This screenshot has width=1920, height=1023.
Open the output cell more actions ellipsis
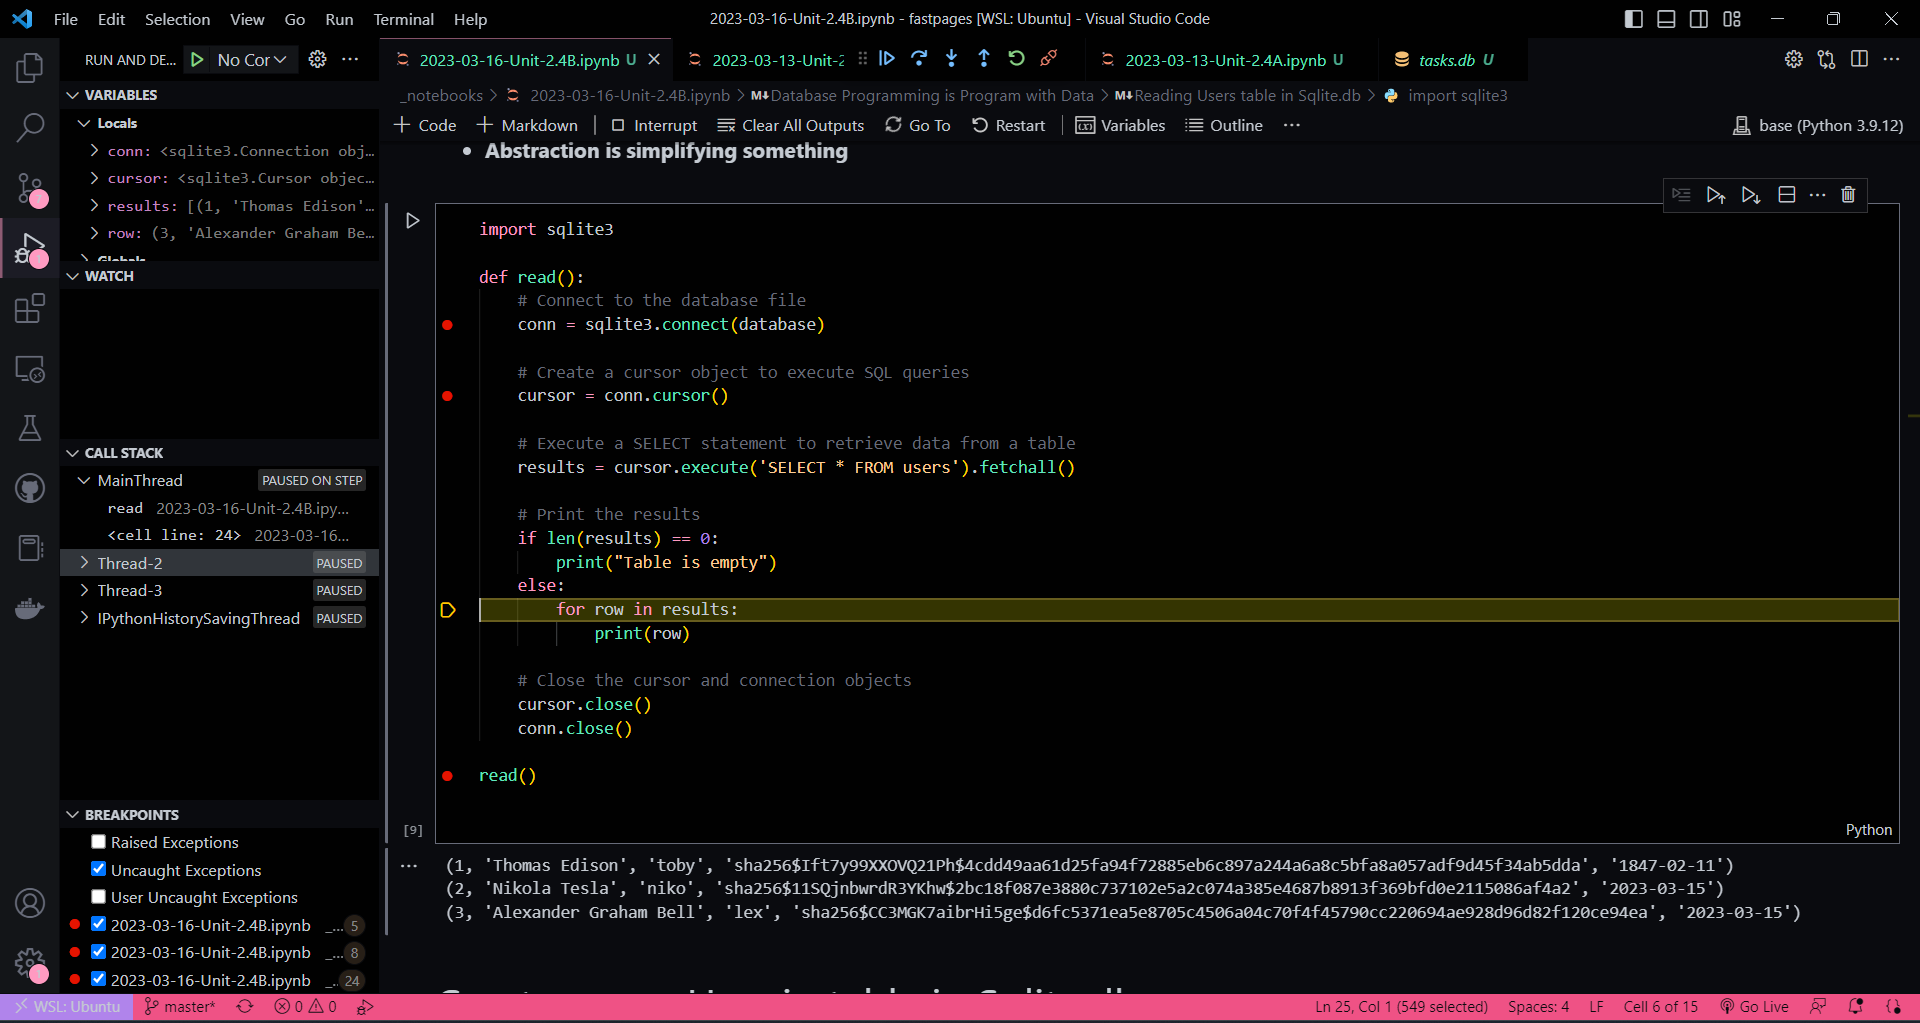(x=409, y=866)
